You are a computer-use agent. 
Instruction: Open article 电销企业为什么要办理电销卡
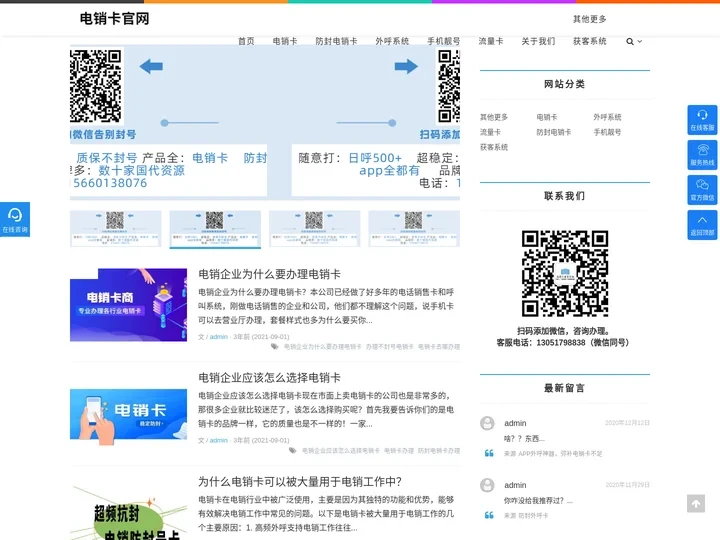tap(270, 274)
